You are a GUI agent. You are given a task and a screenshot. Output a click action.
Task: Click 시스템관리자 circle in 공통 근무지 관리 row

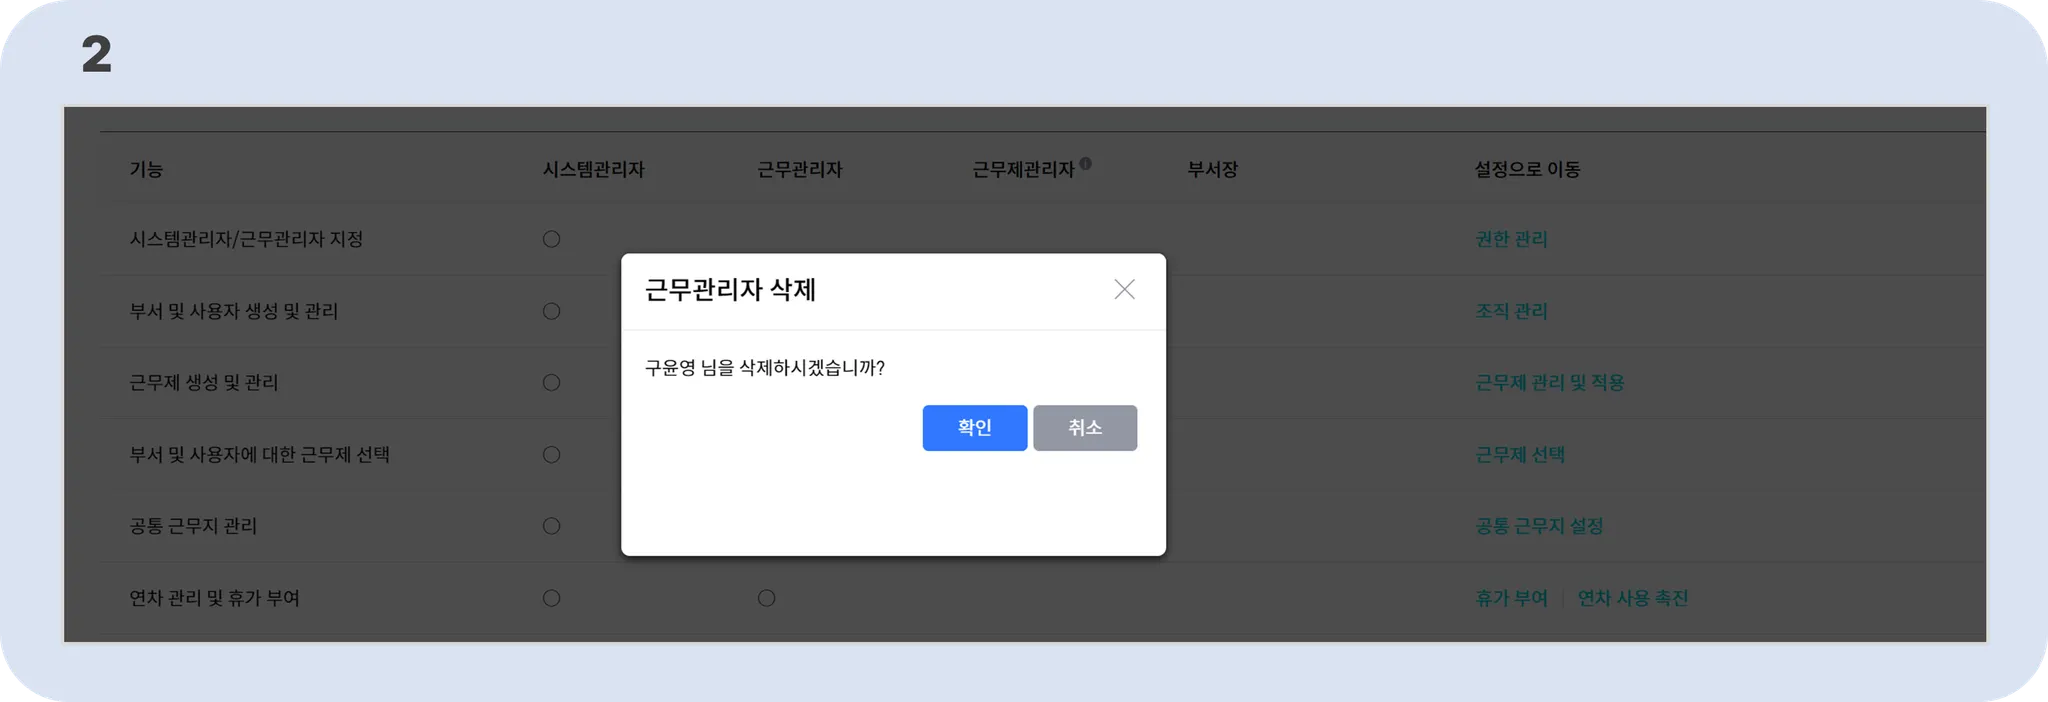click(551, 526)
